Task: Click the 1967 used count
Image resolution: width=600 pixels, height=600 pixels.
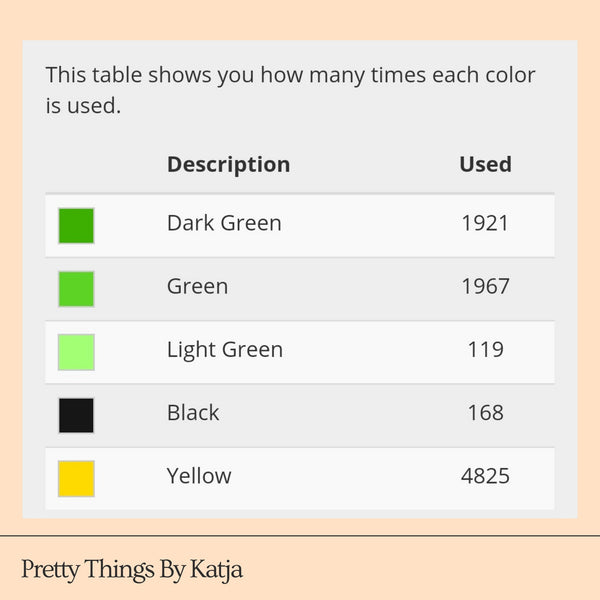Action: point(485,286)
